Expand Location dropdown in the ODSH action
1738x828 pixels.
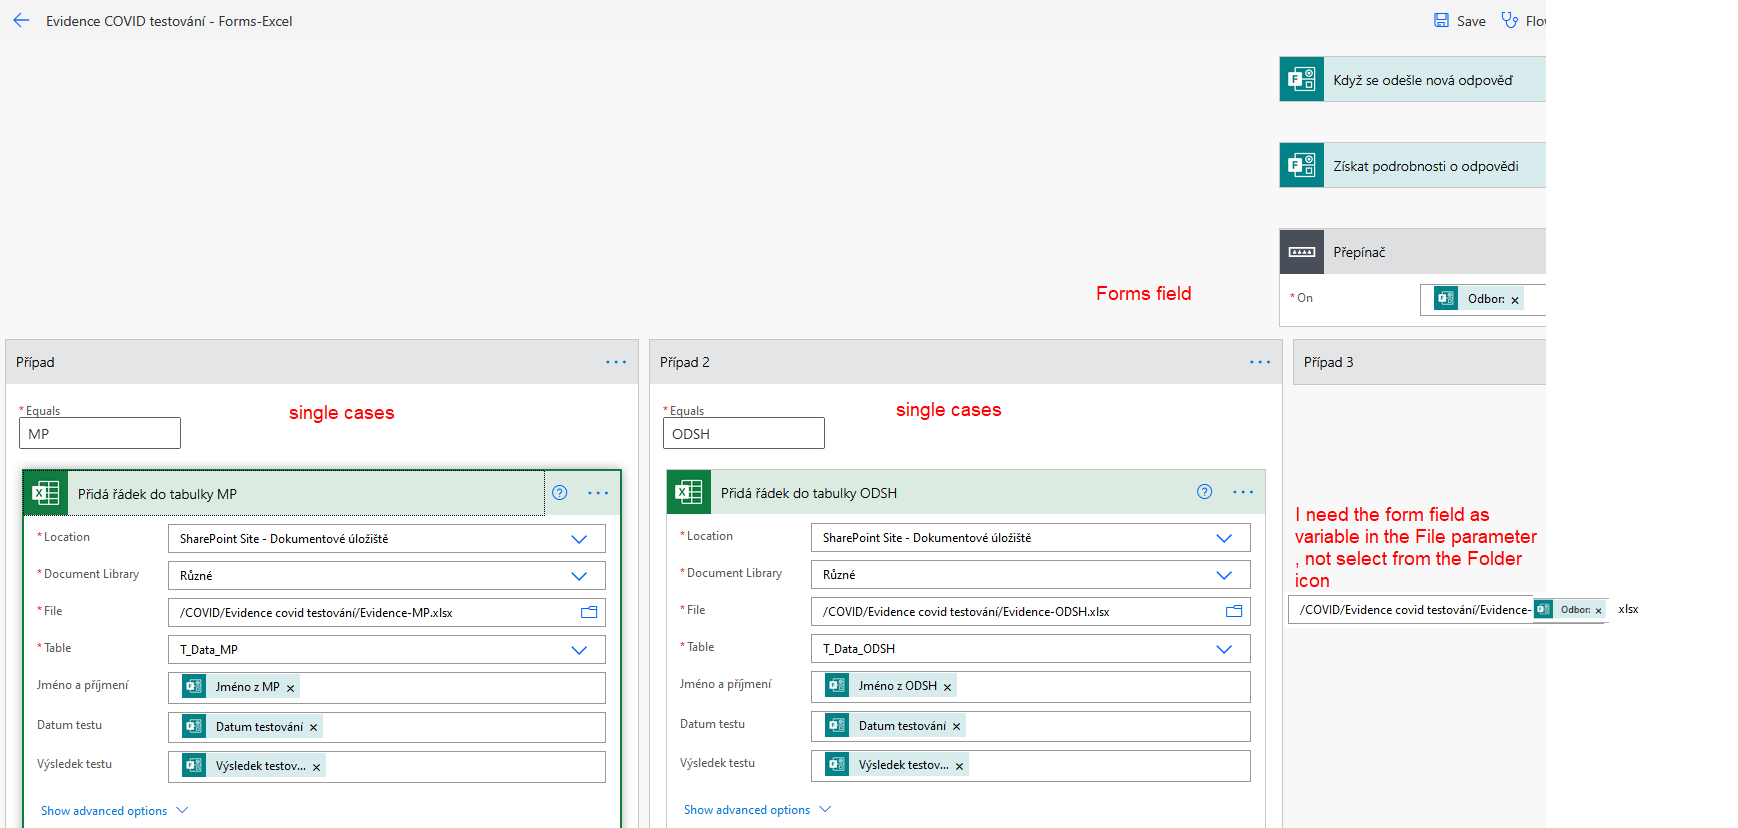tap(1224, 538)
